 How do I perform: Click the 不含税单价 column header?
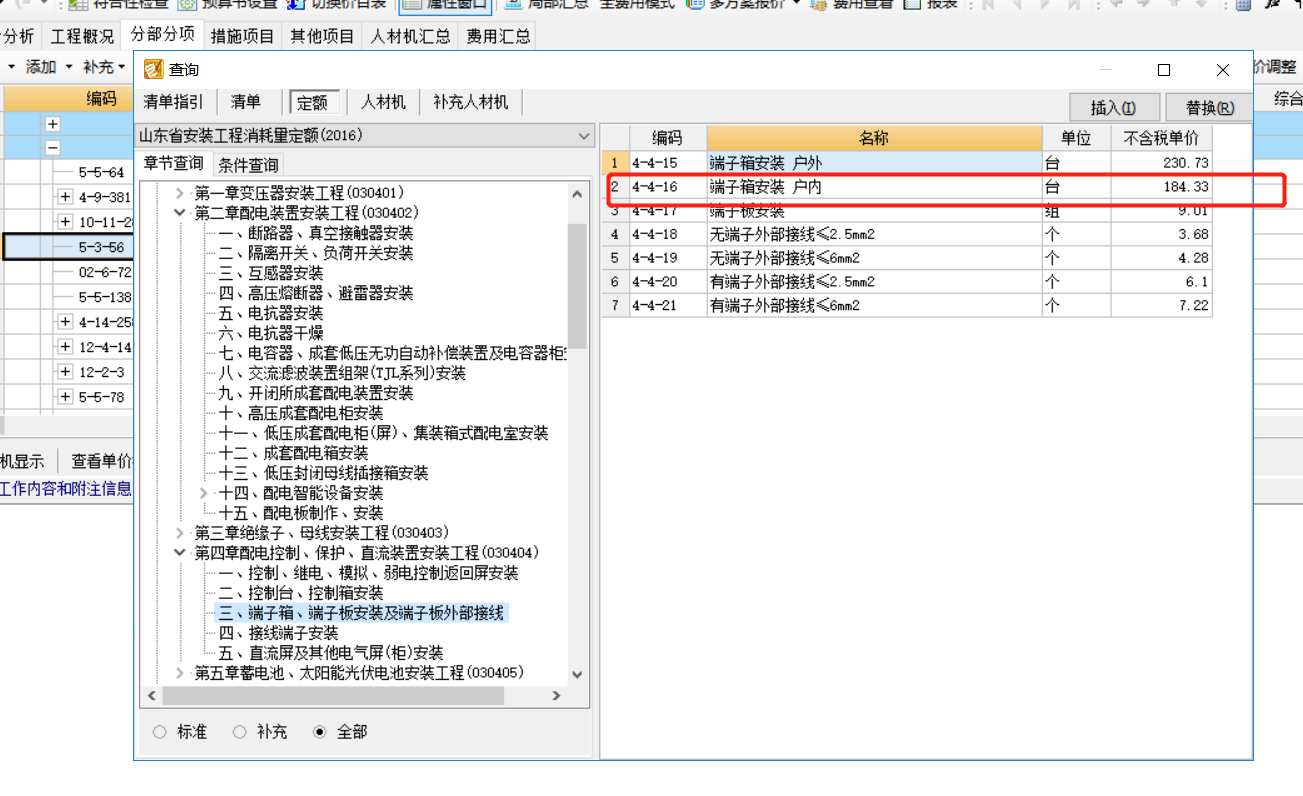tap(1161, 138)
